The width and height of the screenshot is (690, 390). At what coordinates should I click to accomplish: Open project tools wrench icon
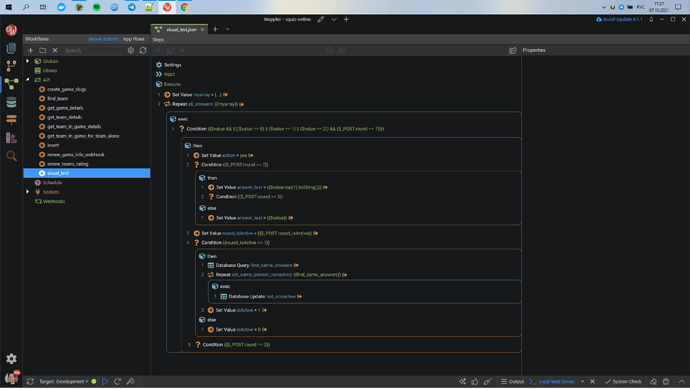(131, 382)
